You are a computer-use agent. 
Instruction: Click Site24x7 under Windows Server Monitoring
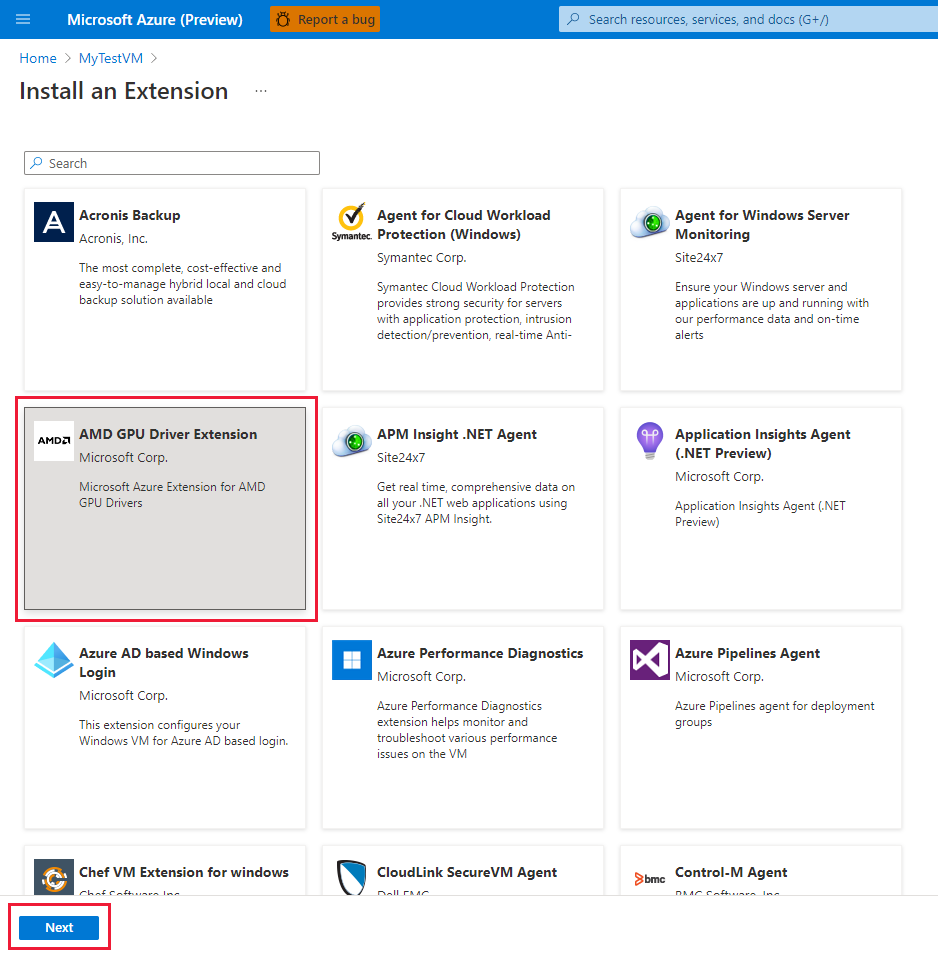[x=699, y=257]
